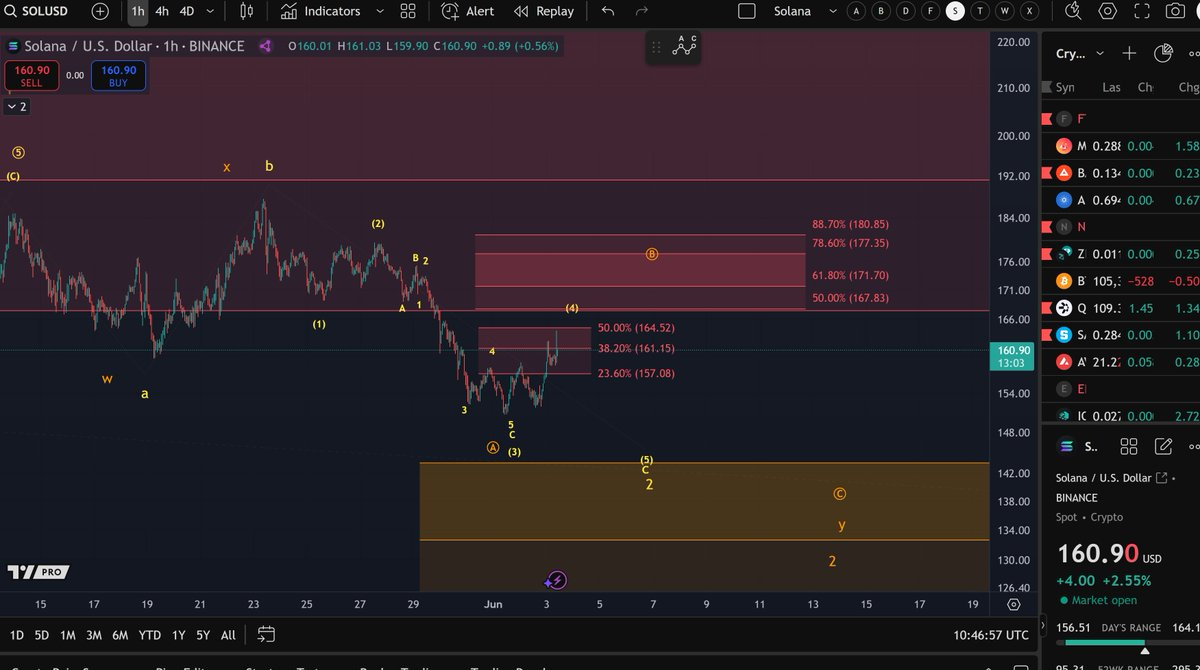Screen dimensions: 1200x670
Task: Select the watchlist row priced 105, with -528
Action: click(1121, 281)
